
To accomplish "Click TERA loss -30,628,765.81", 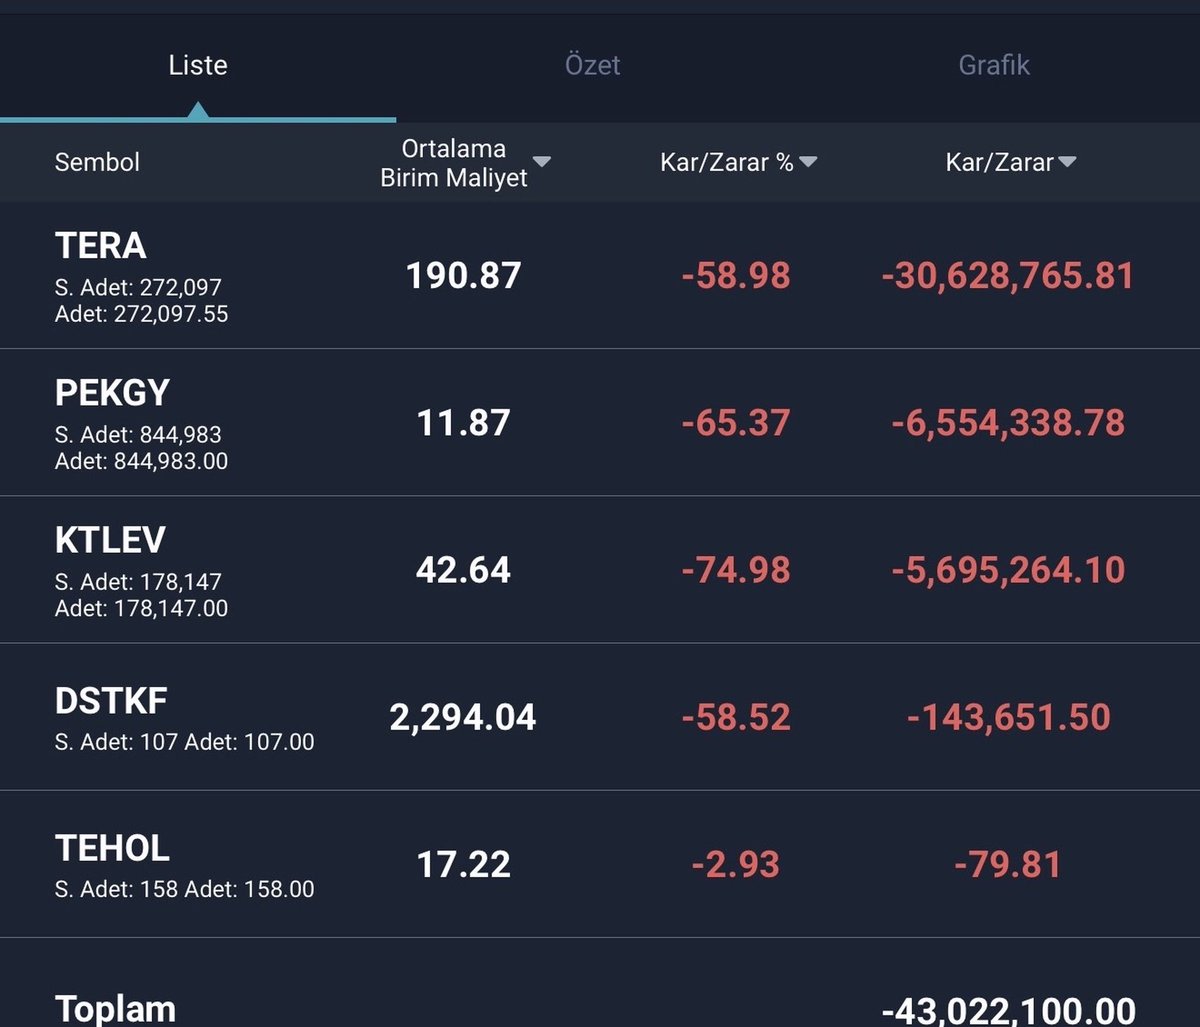I will tap(1008, 276).
